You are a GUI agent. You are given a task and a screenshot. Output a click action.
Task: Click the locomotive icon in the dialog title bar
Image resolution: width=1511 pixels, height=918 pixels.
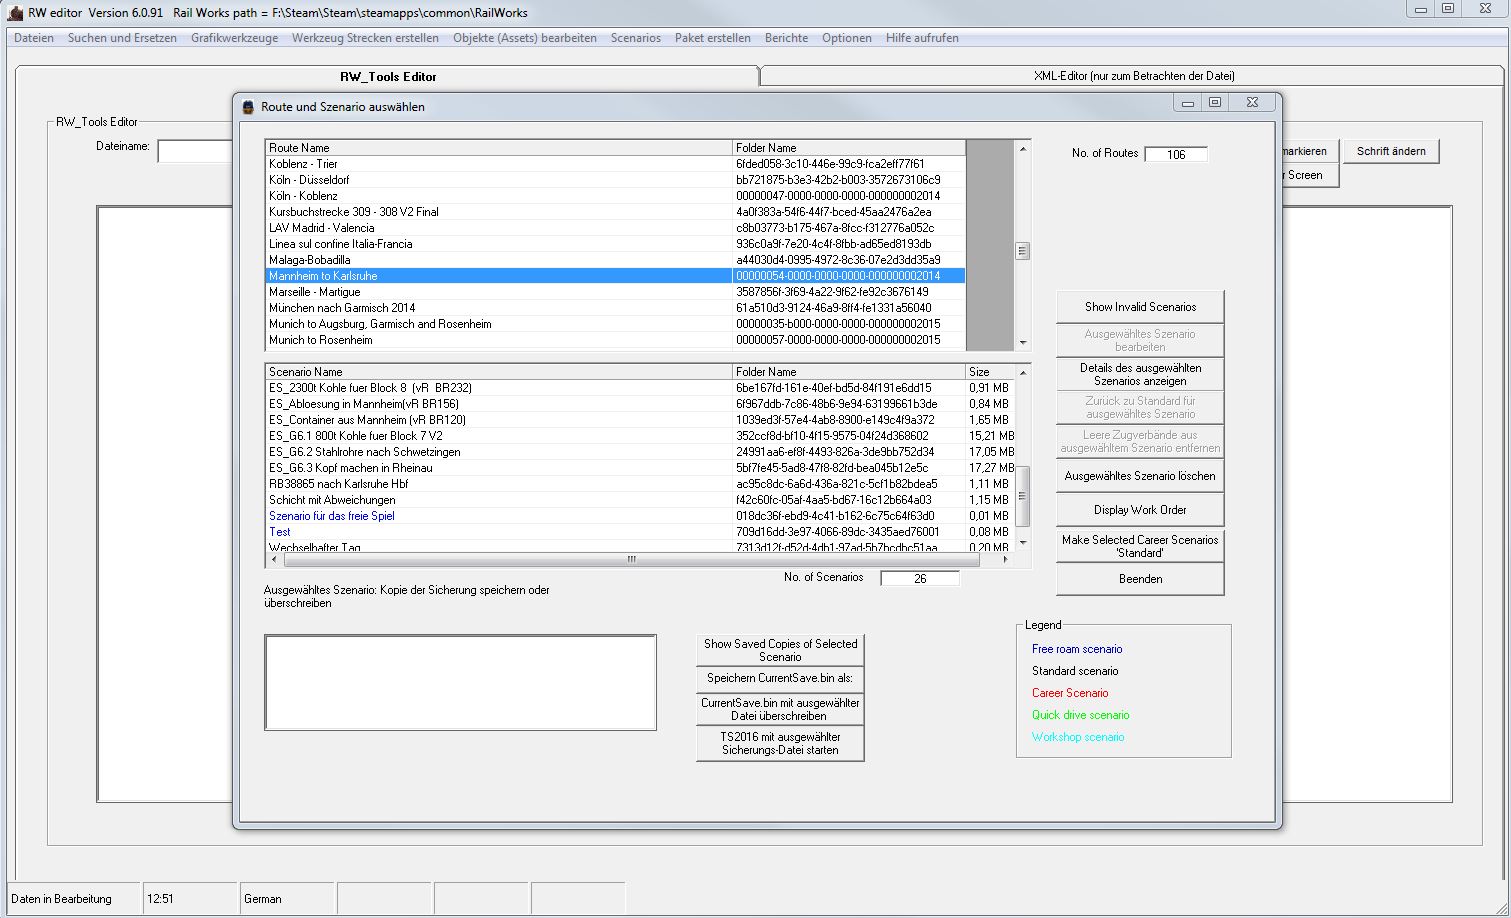[x=249, y=107]
